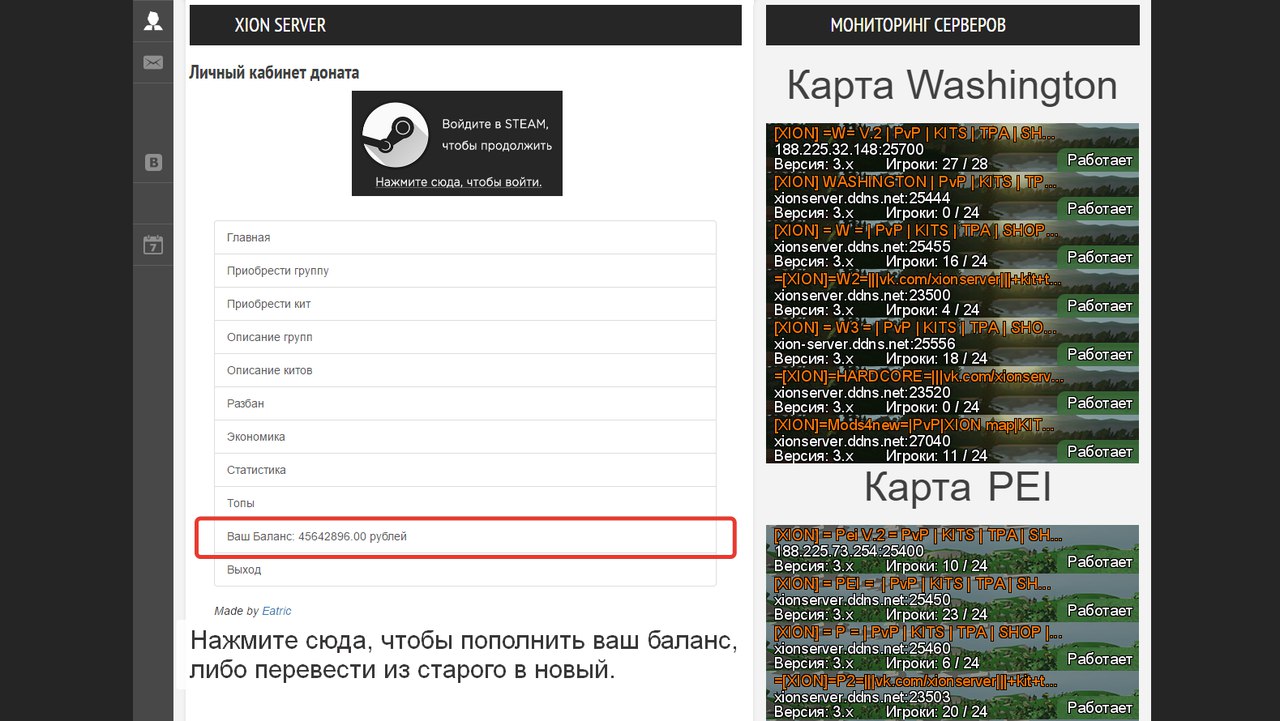This screenshot has height=721, width=1280.
Task: Open the 'Топы' menu item
Action: pyautogui.click(x=465, y=503)
